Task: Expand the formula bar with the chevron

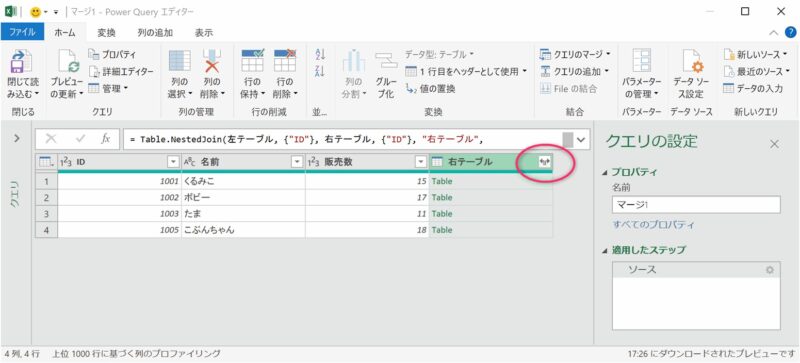Action: coord(581,139)
